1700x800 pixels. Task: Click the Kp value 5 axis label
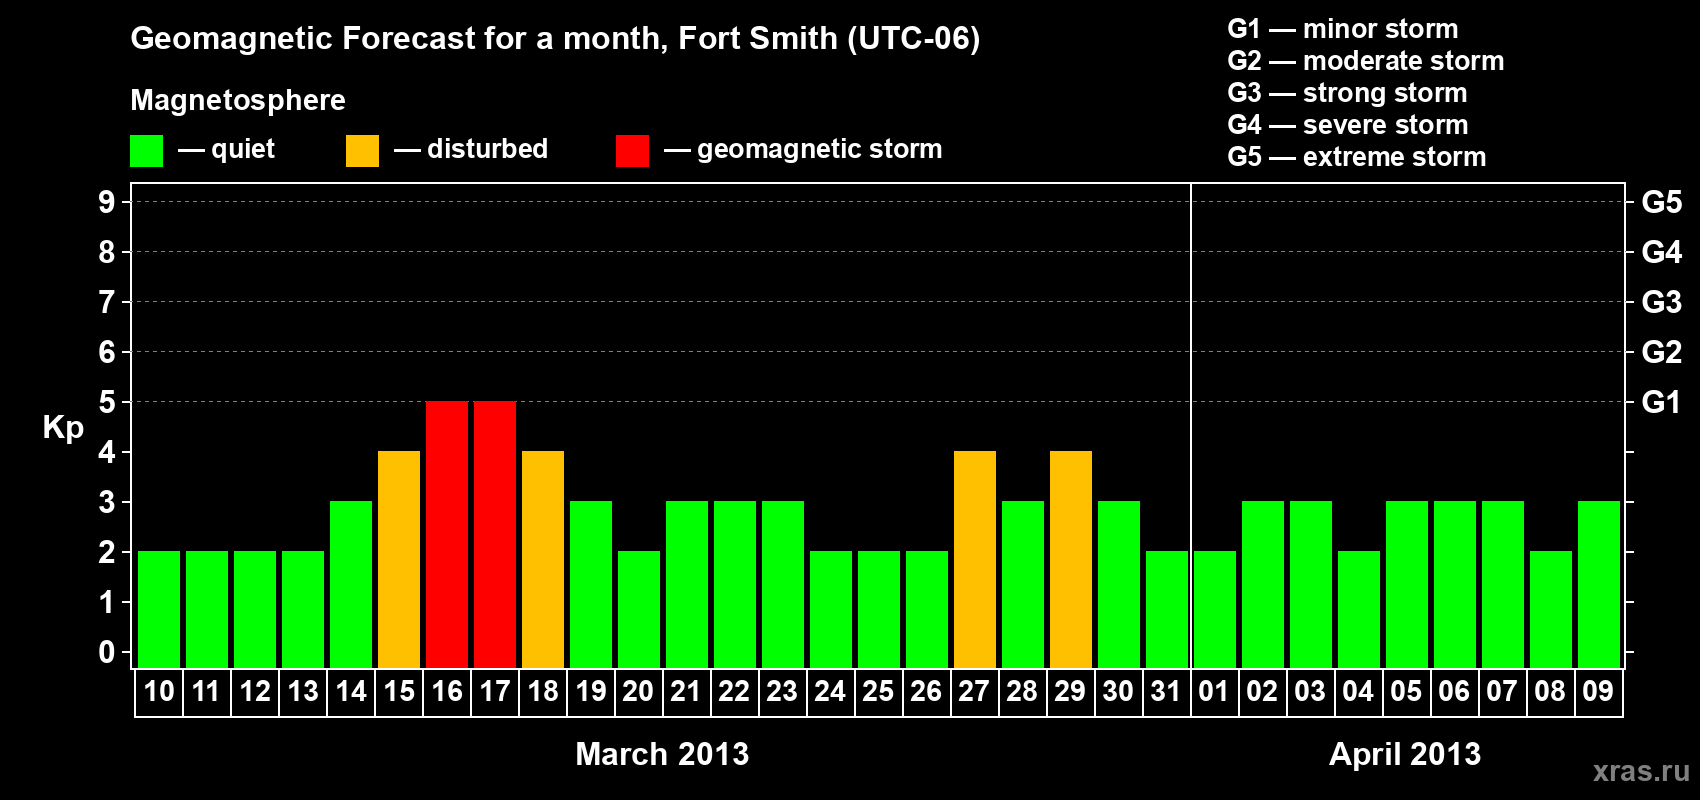pyautogui.click(x=107, y=402)
